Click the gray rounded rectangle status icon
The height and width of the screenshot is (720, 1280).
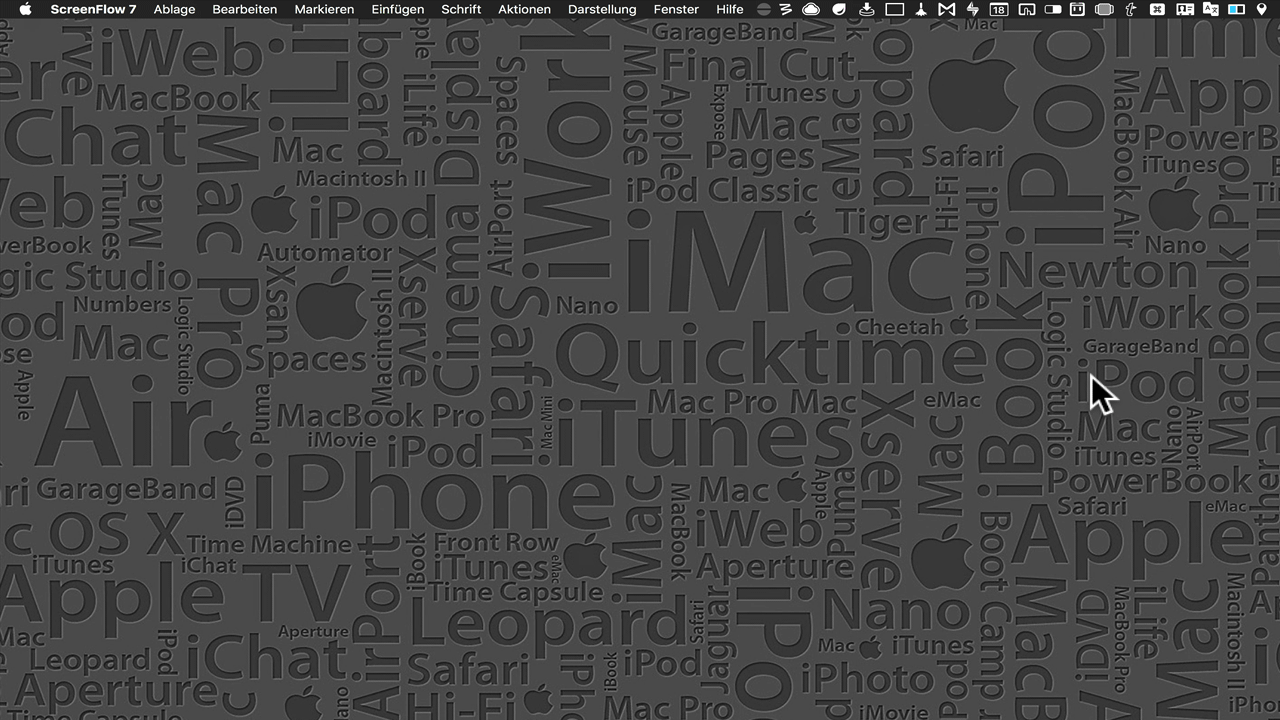click(x=1104, y=9)
